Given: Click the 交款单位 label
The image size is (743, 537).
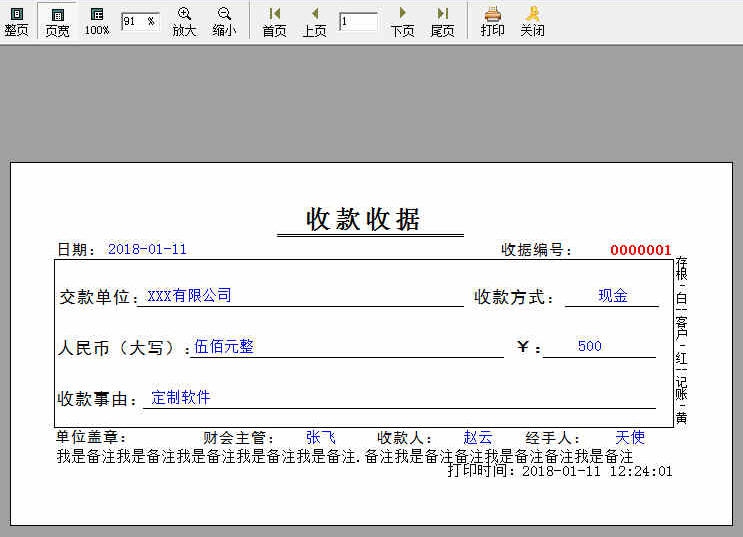Looking at the screenshot, I should 98,297.
